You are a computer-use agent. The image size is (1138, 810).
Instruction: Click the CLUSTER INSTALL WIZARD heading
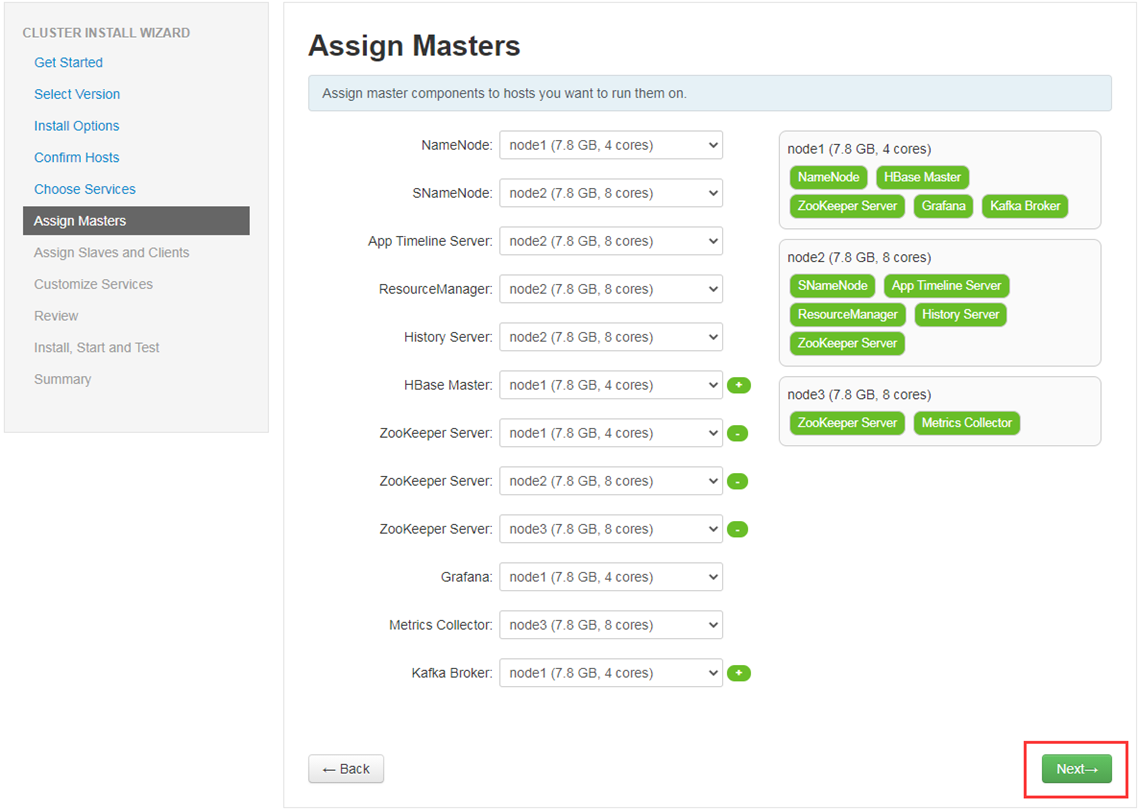click(106, 33)
